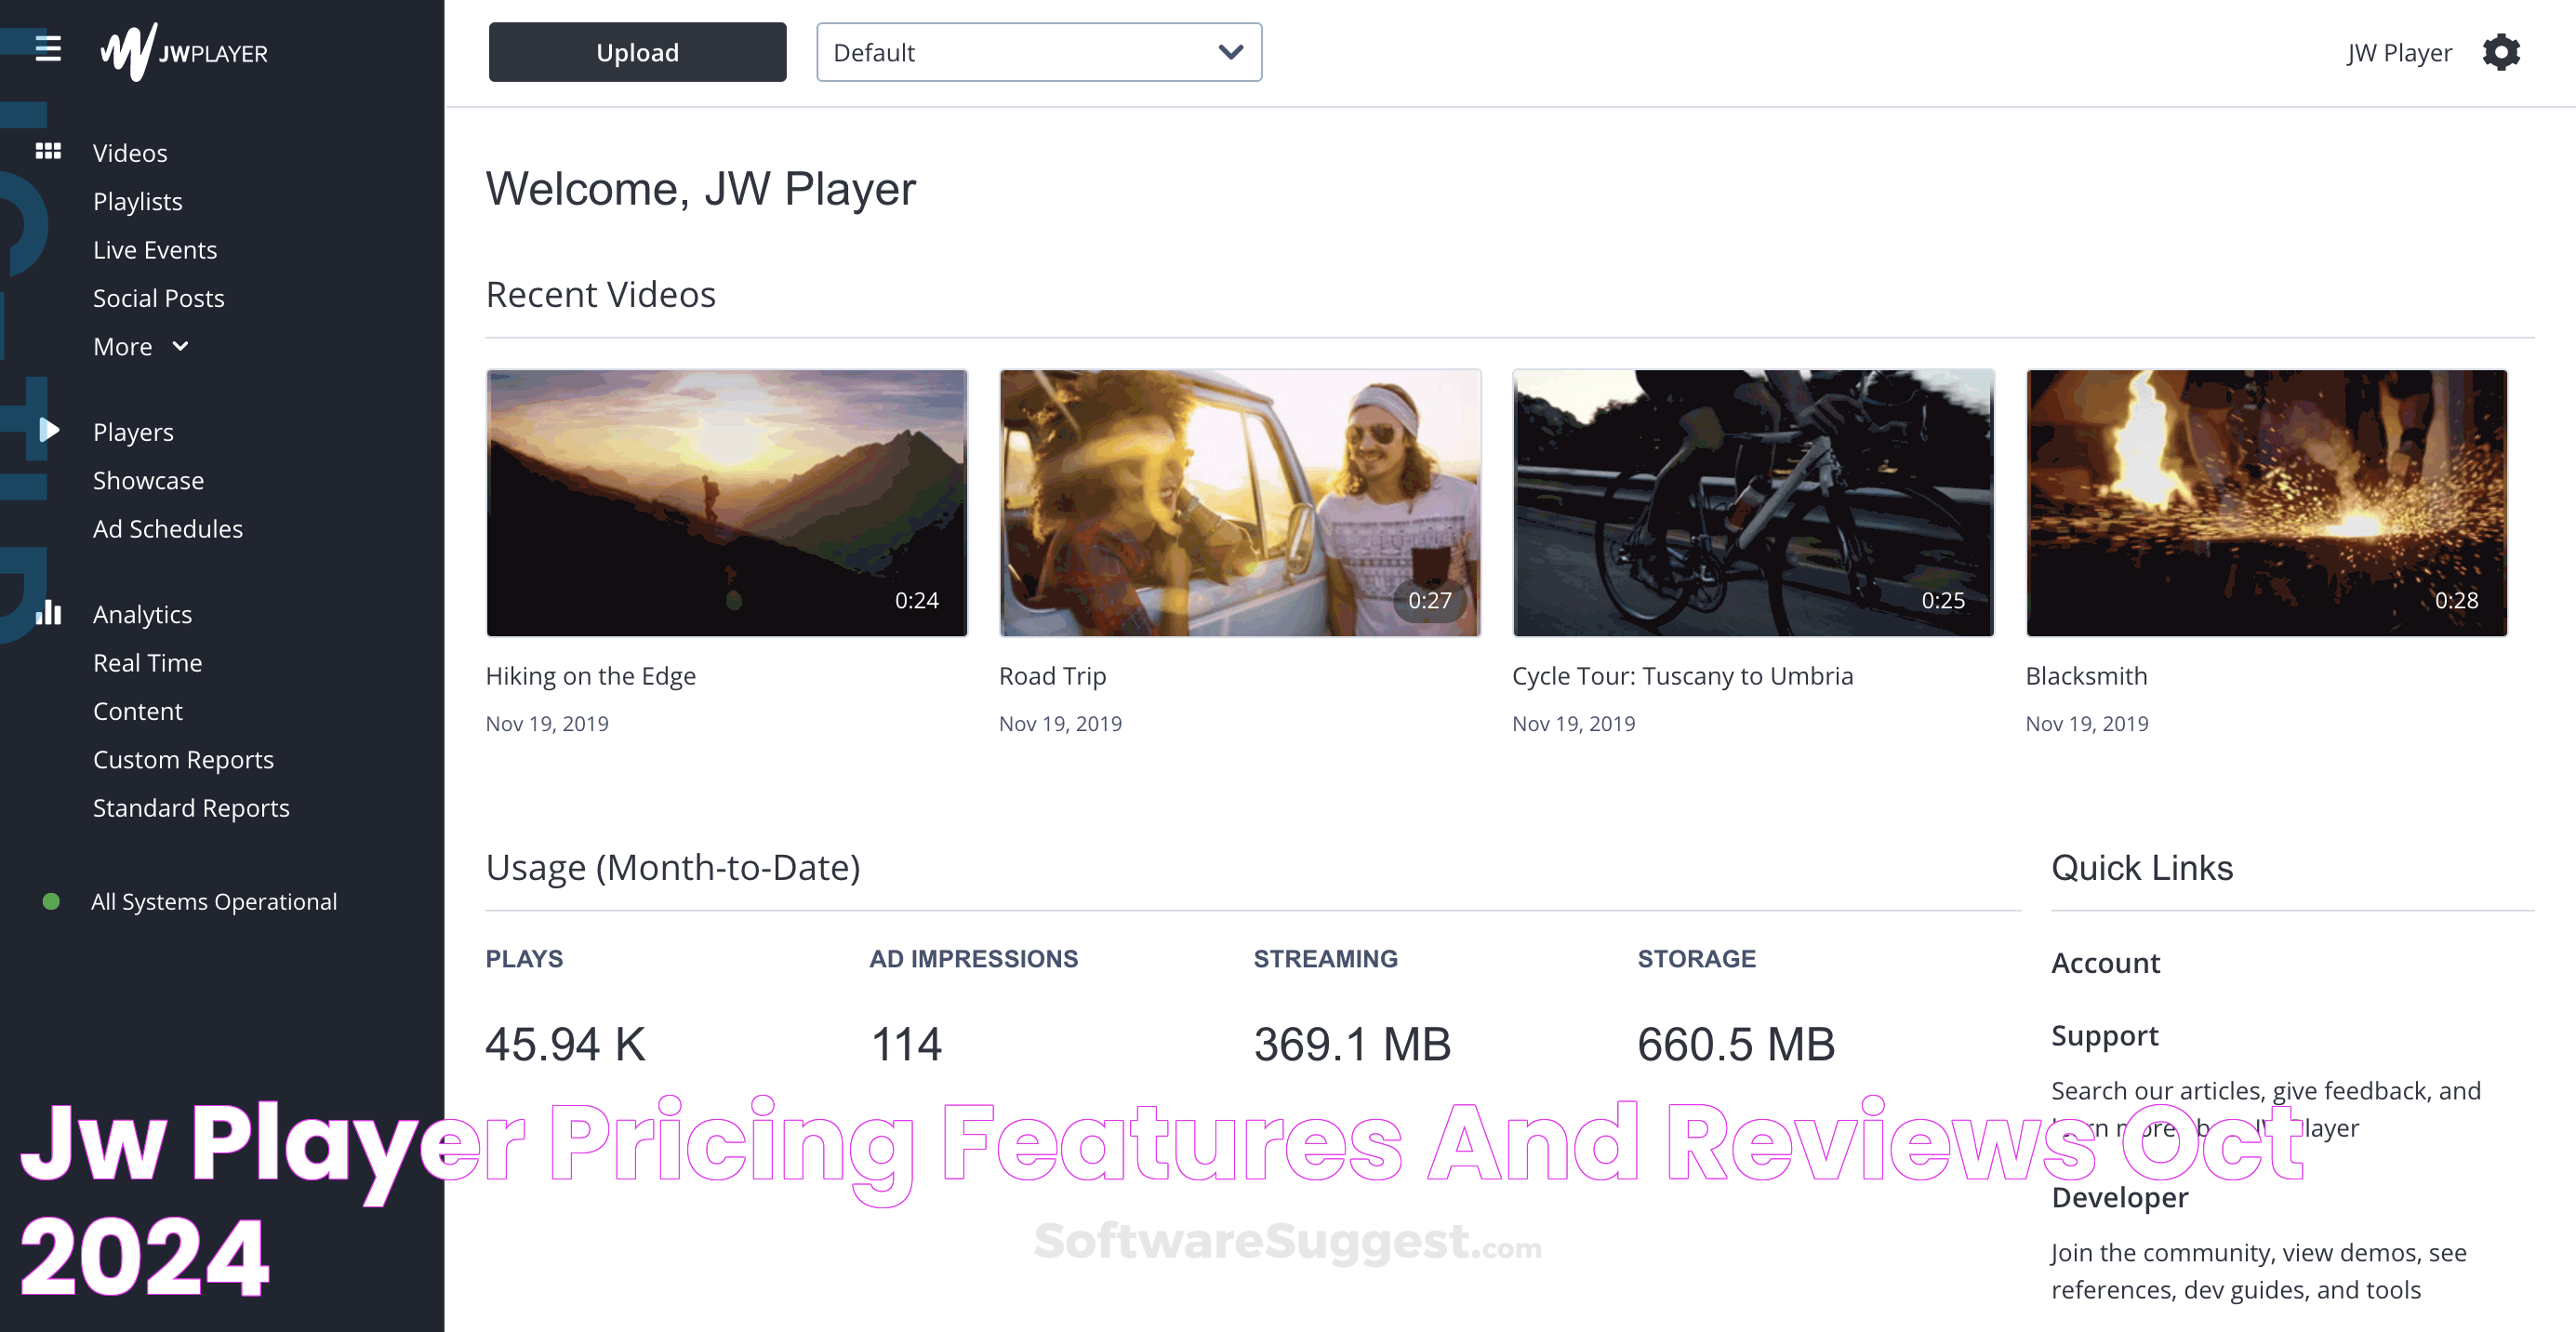Open Standard Reports
This screenshot has height=1332, width=2576.
pyautogui.click(x=191, y=808)
